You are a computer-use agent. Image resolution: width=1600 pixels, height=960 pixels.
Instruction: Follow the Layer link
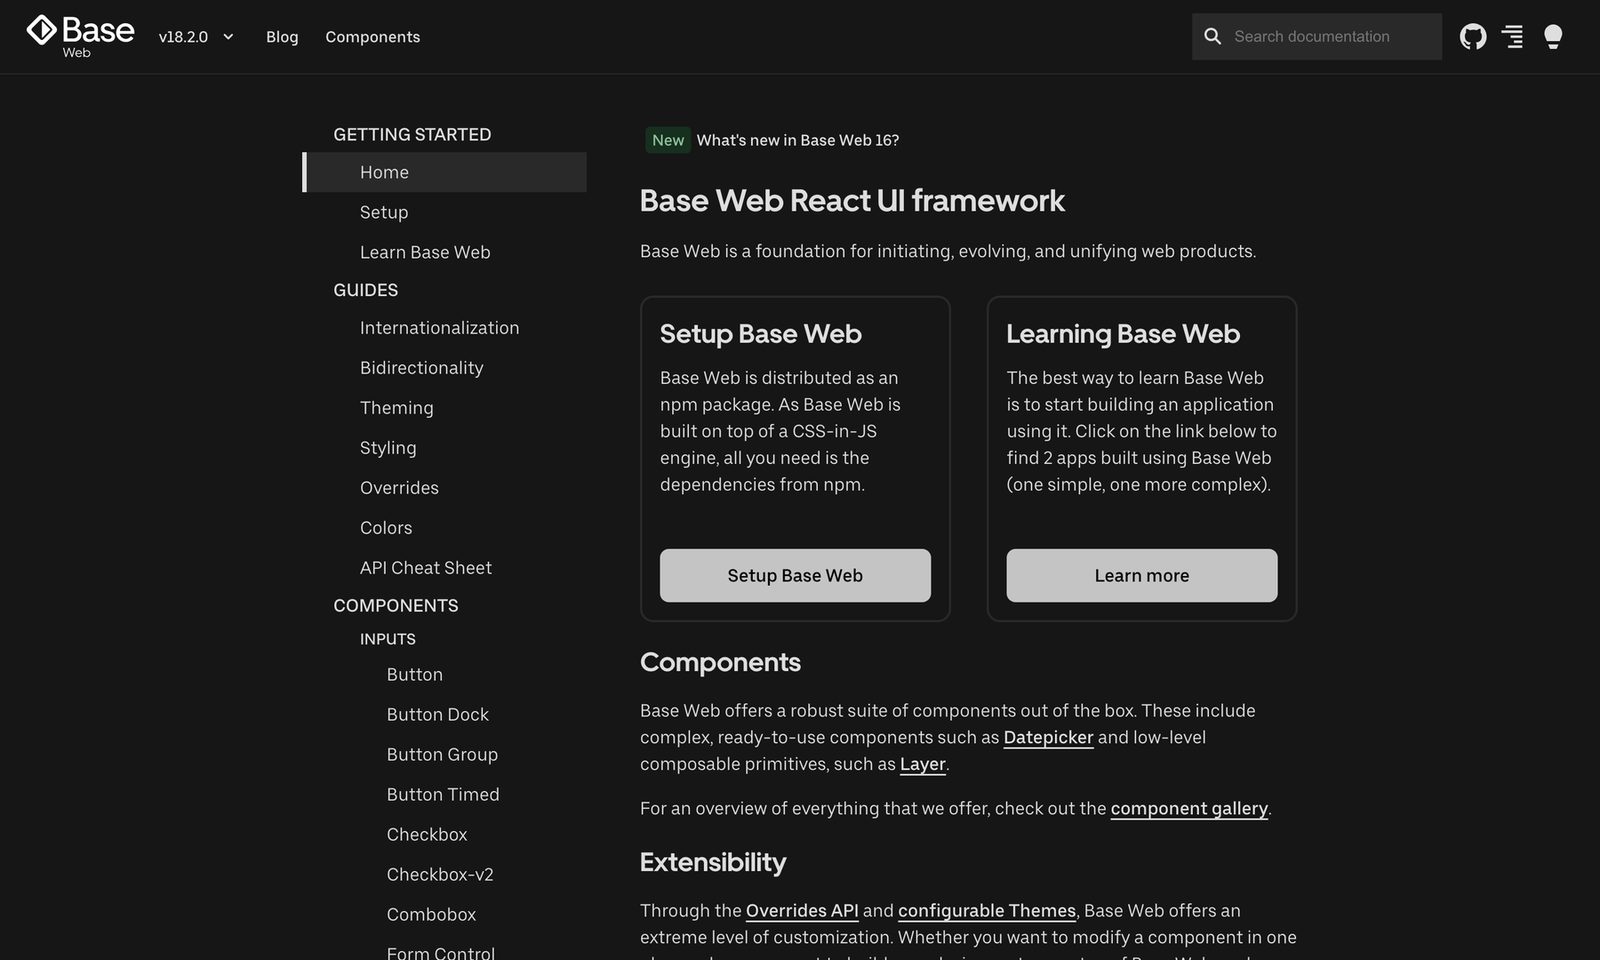click(x=922, y=764)
